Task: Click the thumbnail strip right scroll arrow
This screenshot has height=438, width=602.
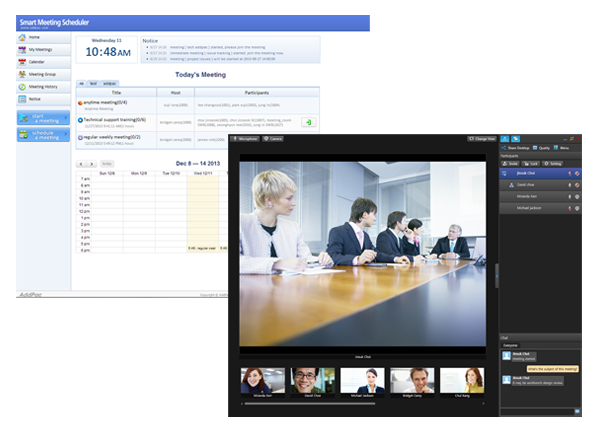Action: 483,404
